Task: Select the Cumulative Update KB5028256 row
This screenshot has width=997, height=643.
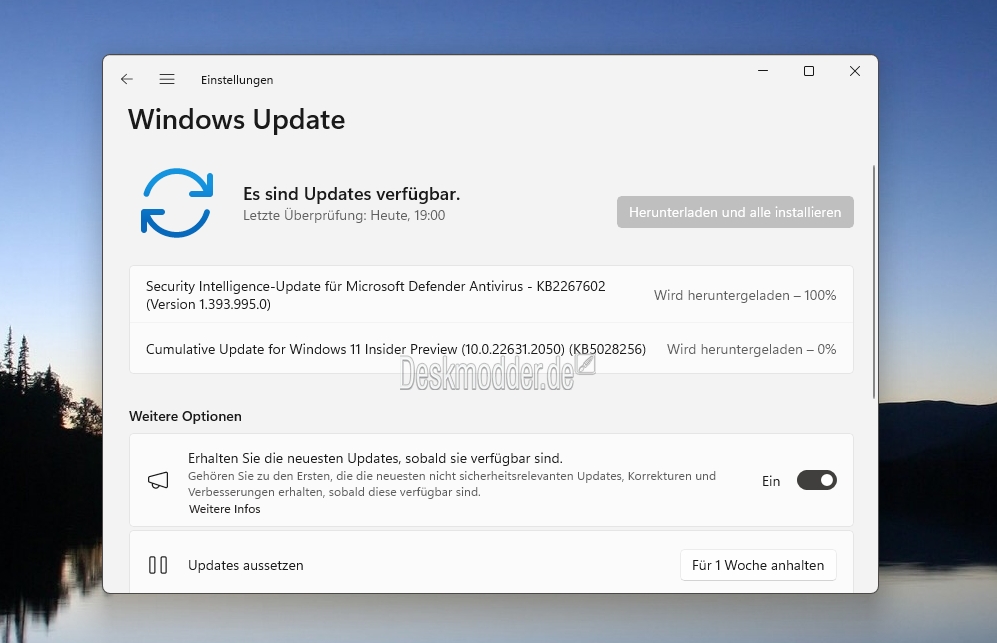Action: point(491,349)
